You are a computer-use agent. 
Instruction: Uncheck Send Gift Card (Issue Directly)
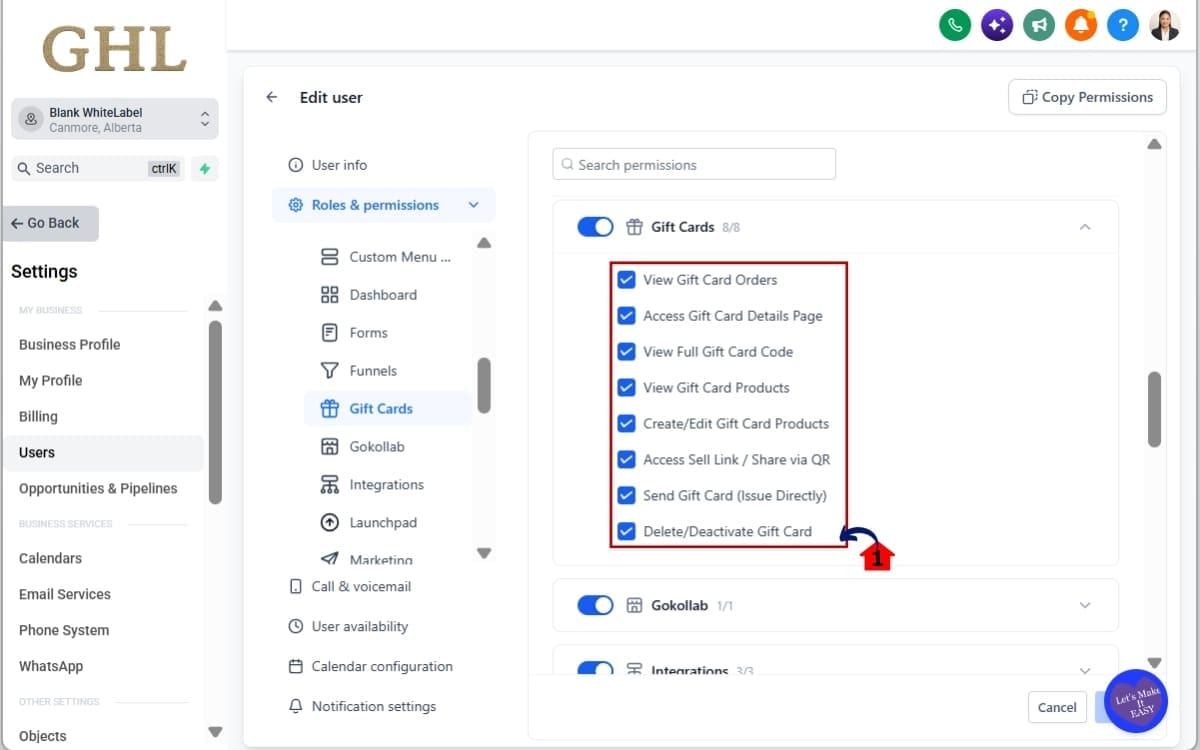(626, 496)
